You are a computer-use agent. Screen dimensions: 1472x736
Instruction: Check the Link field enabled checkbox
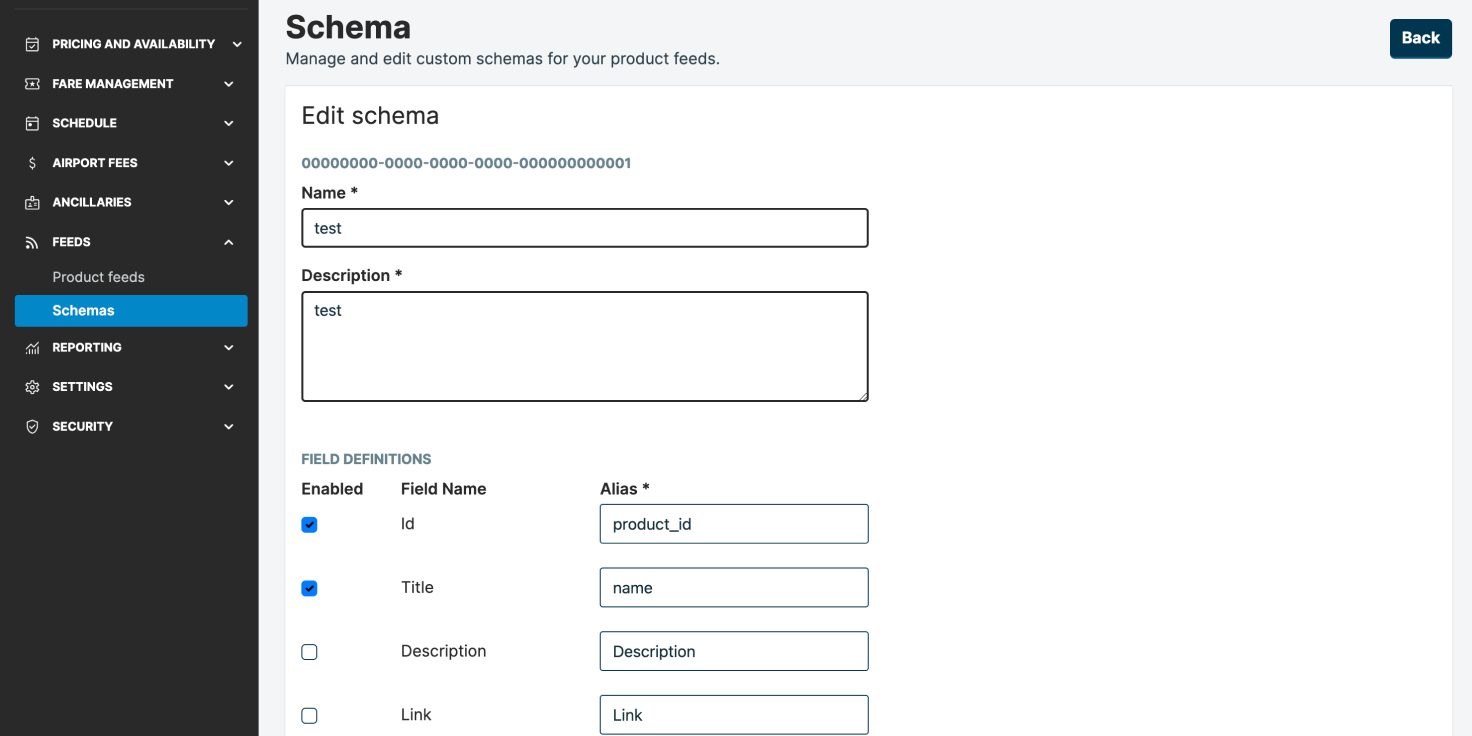(309, 716)
